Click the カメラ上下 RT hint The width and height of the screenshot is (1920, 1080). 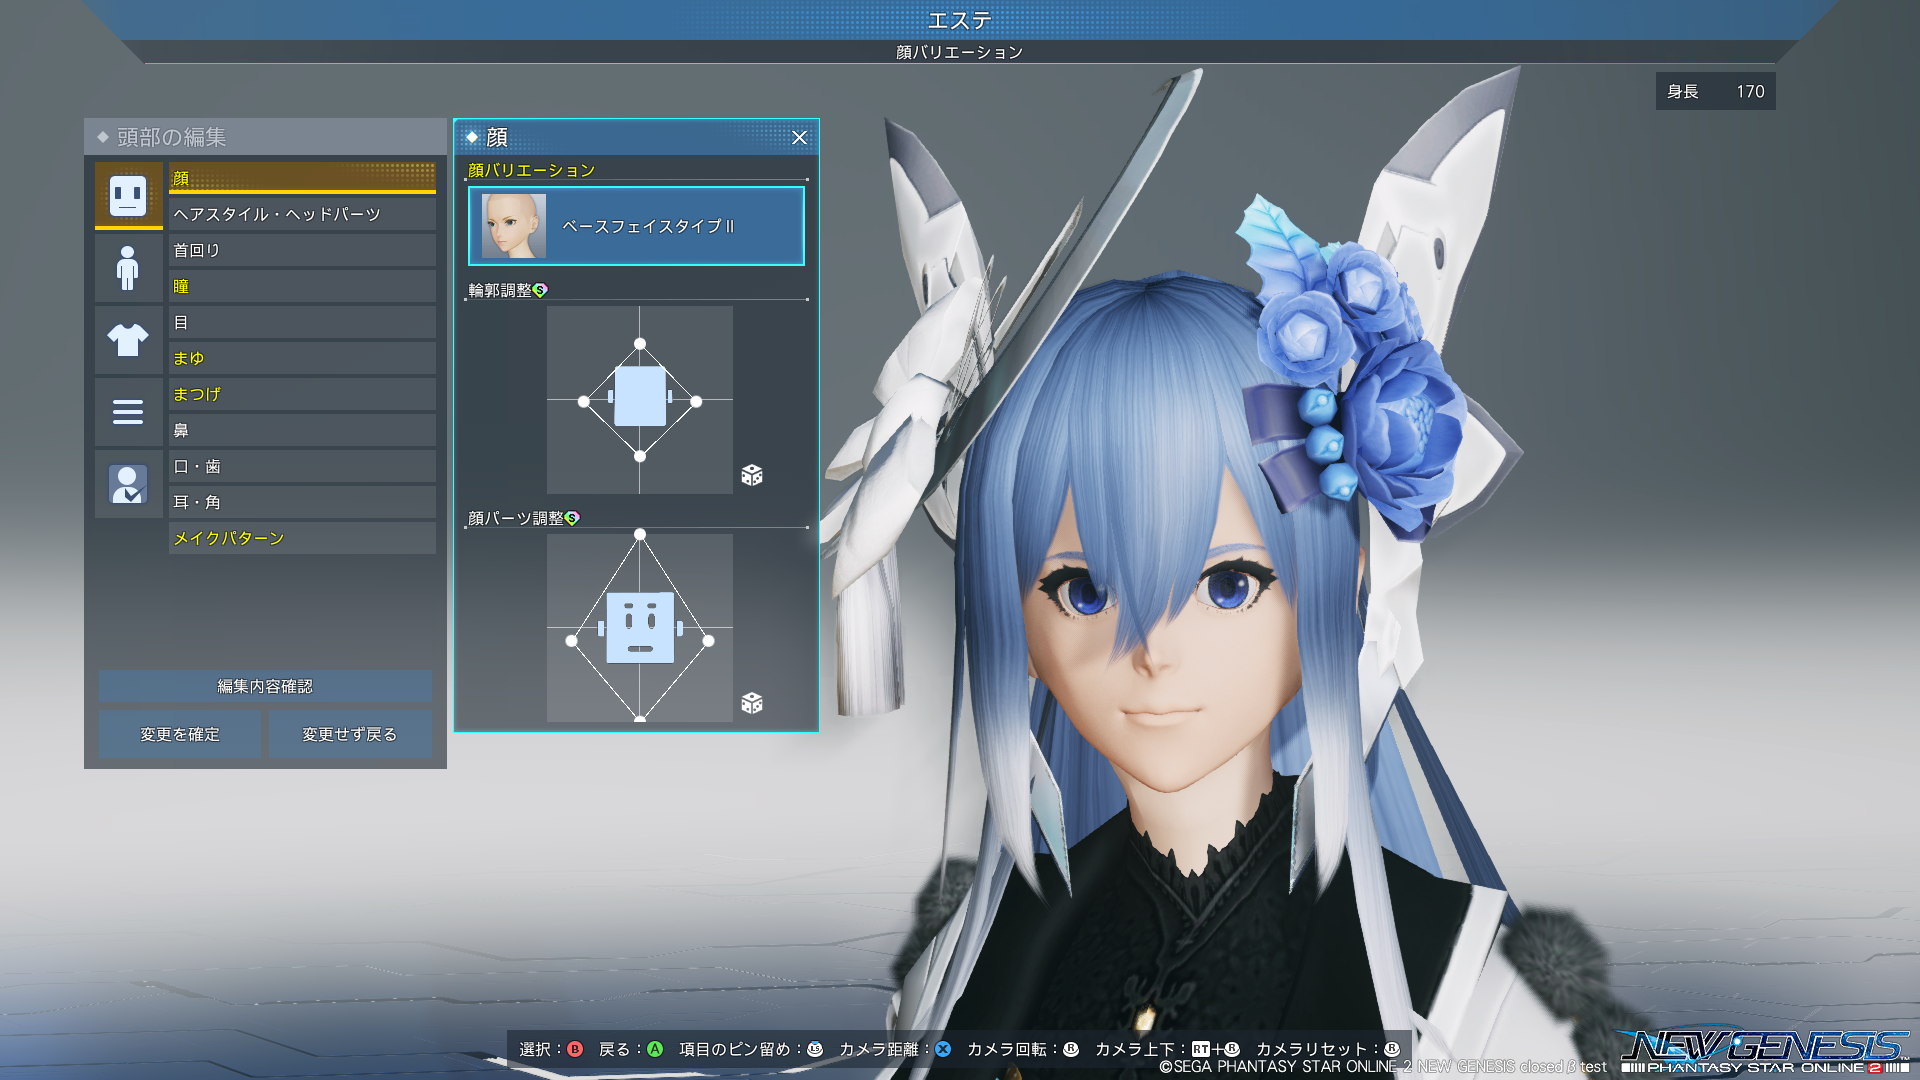pos(1168,1049)
